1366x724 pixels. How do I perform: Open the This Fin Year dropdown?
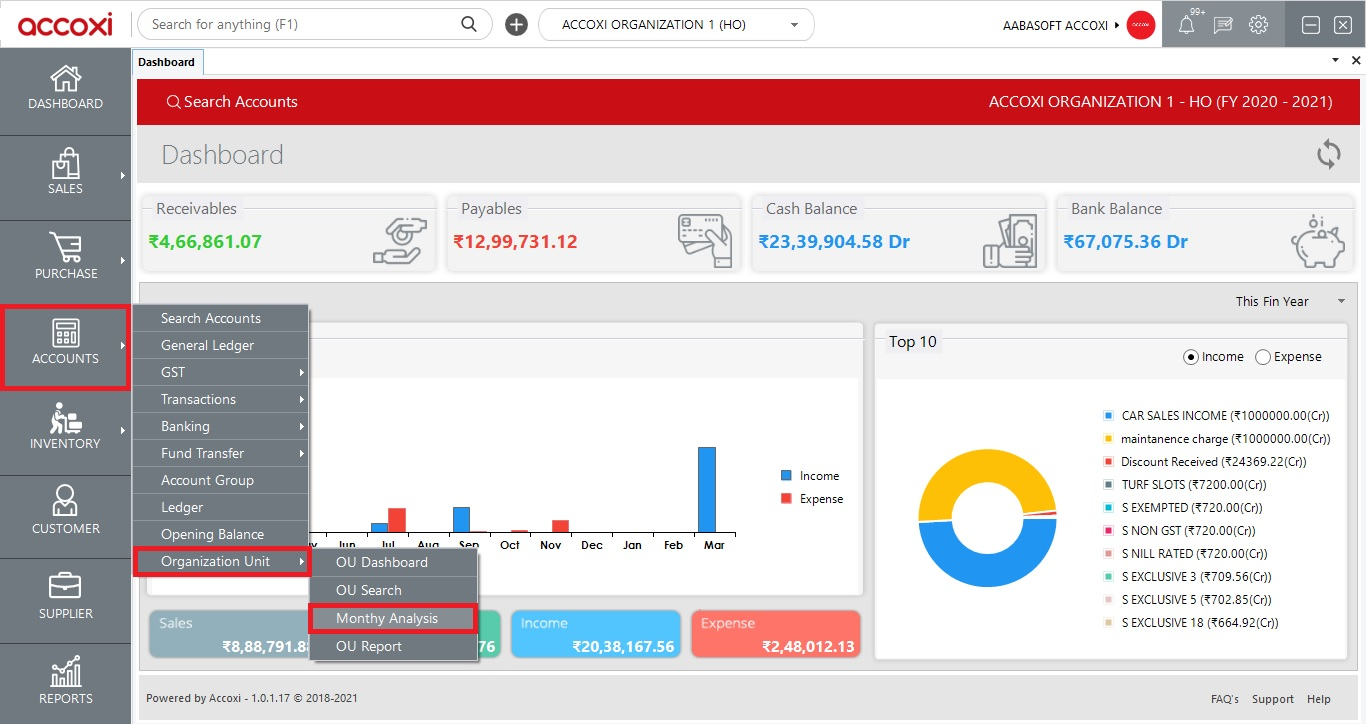pyautogui.click(x=1290, y=300)
